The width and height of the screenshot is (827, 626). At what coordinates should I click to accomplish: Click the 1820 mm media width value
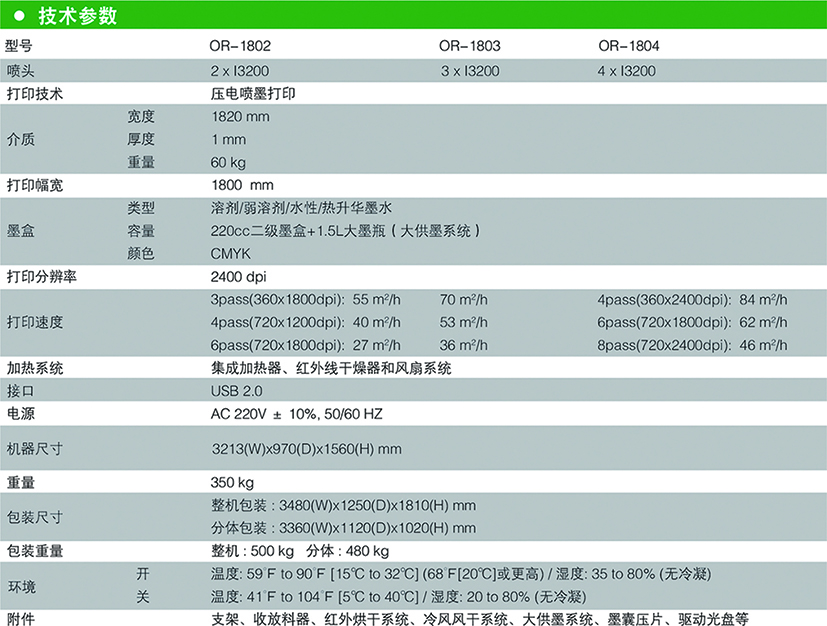(241, 116)
